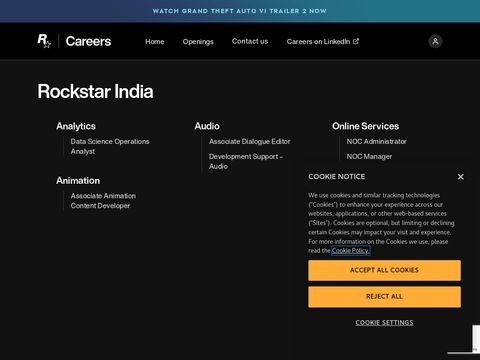The image size is (480, 360).
Task: Click the GTA VI Trailer 2 banner
Action: click(x=240, y=11)
